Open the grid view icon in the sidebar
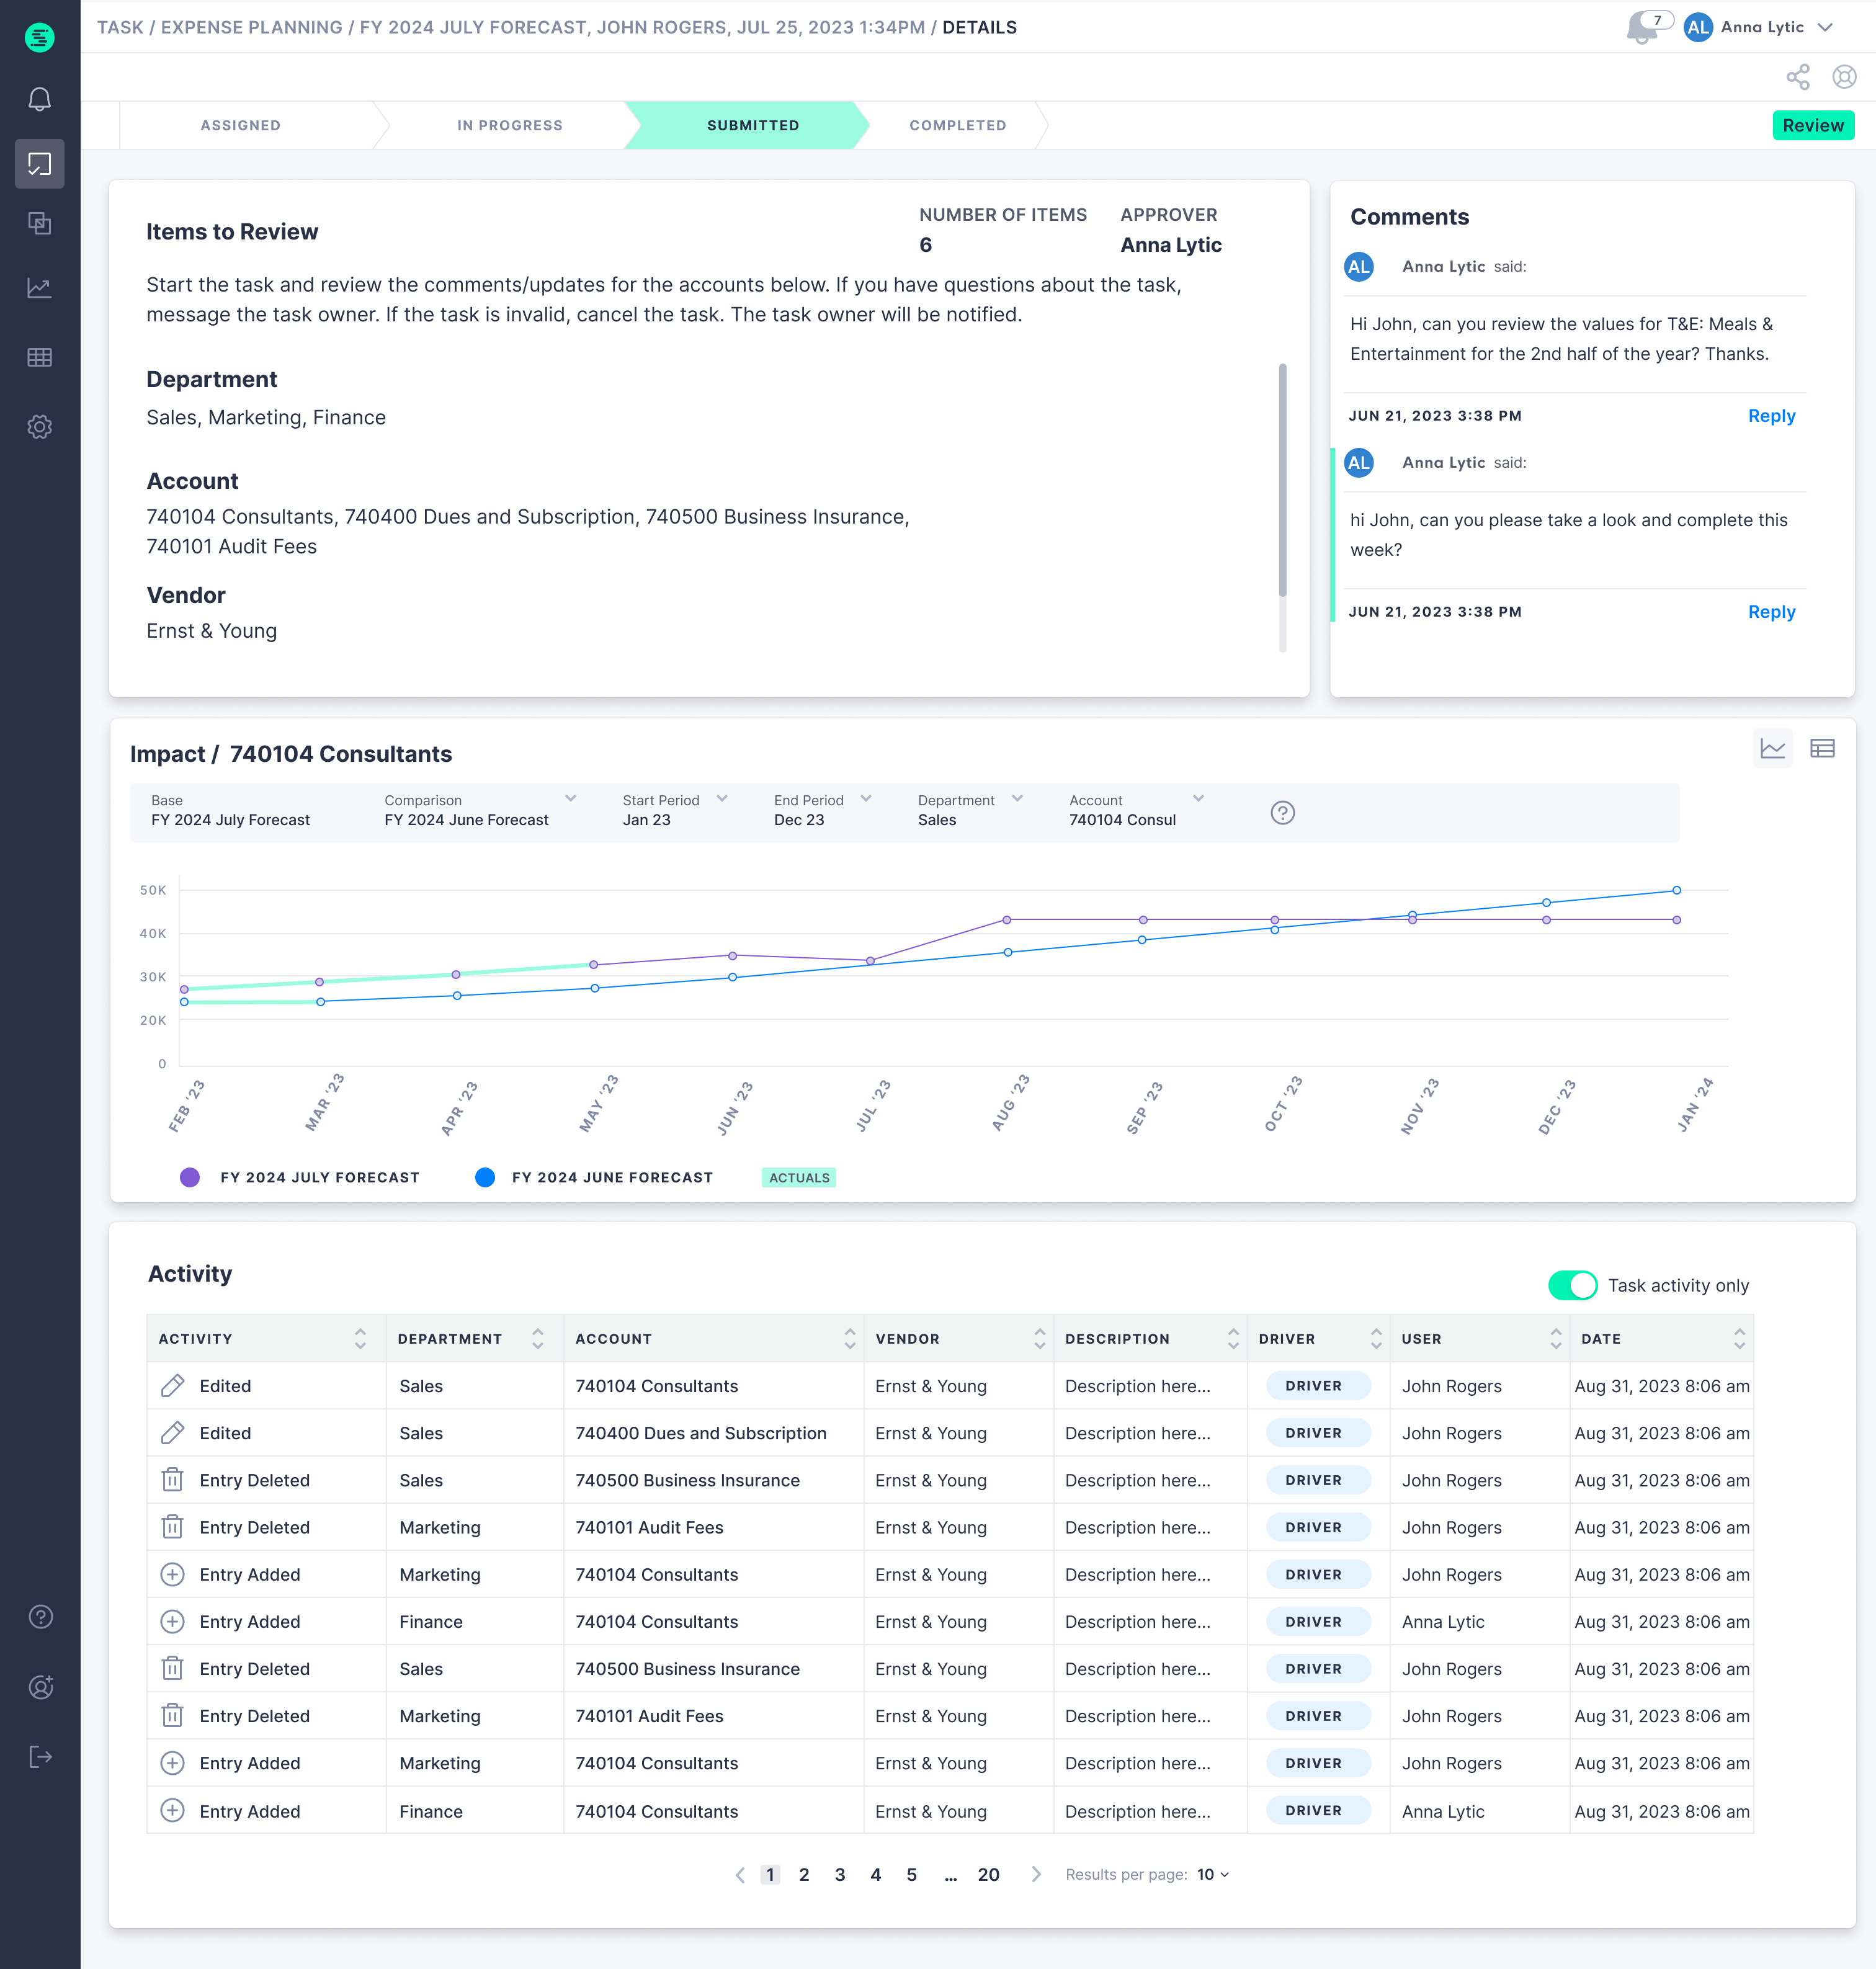 (x=40, y=357)
